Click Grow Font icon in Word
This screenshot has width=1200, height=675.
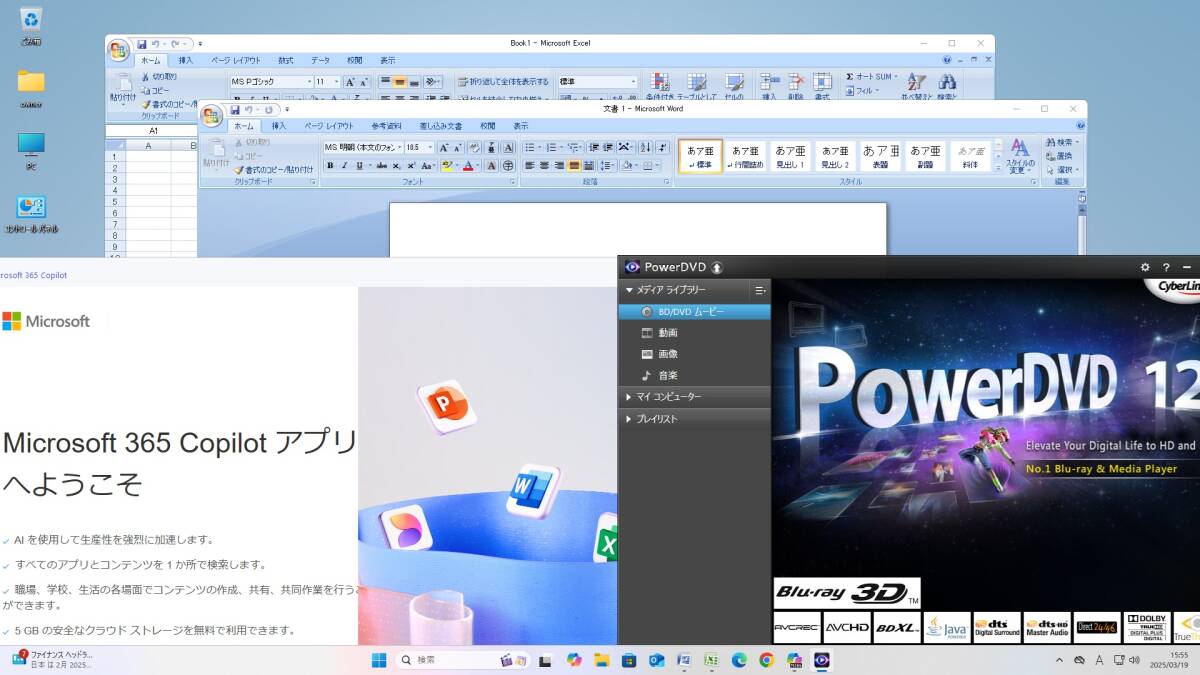tap(444, 147)
